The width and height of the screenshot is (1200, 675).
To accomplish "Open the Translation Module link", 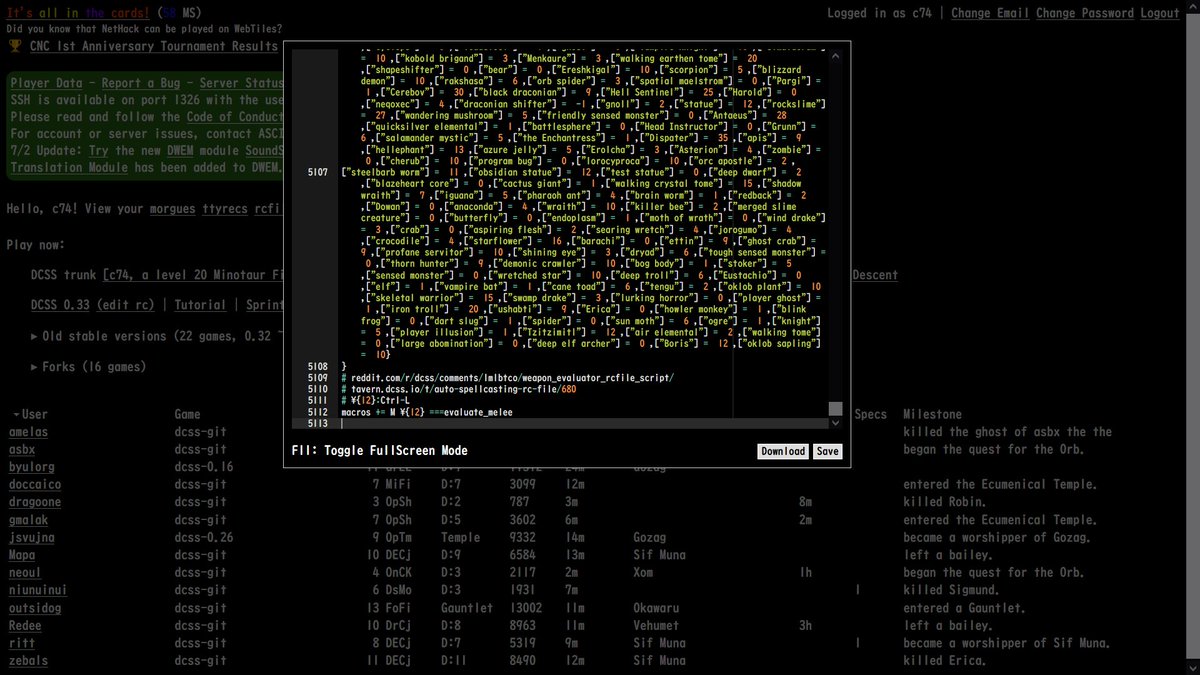I will click(71, 167).
